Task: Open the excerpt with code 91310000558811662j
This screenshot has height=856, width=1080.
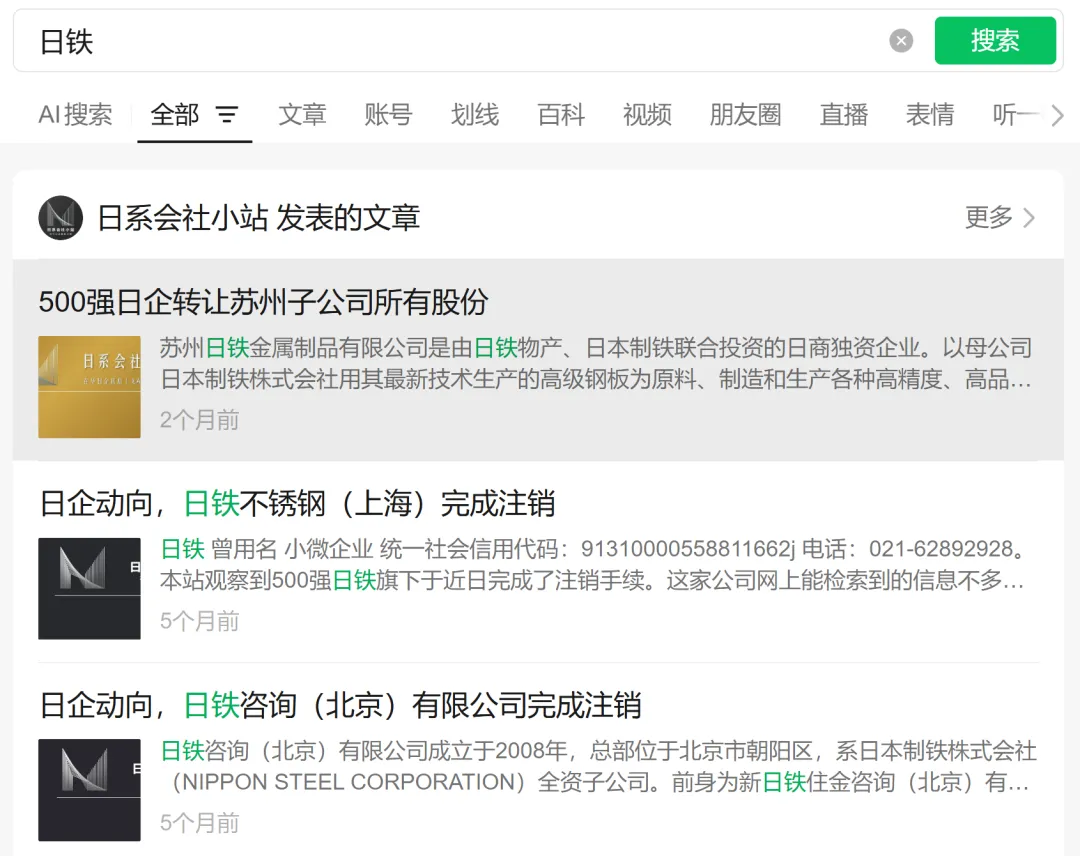Action: pos(594,565)
